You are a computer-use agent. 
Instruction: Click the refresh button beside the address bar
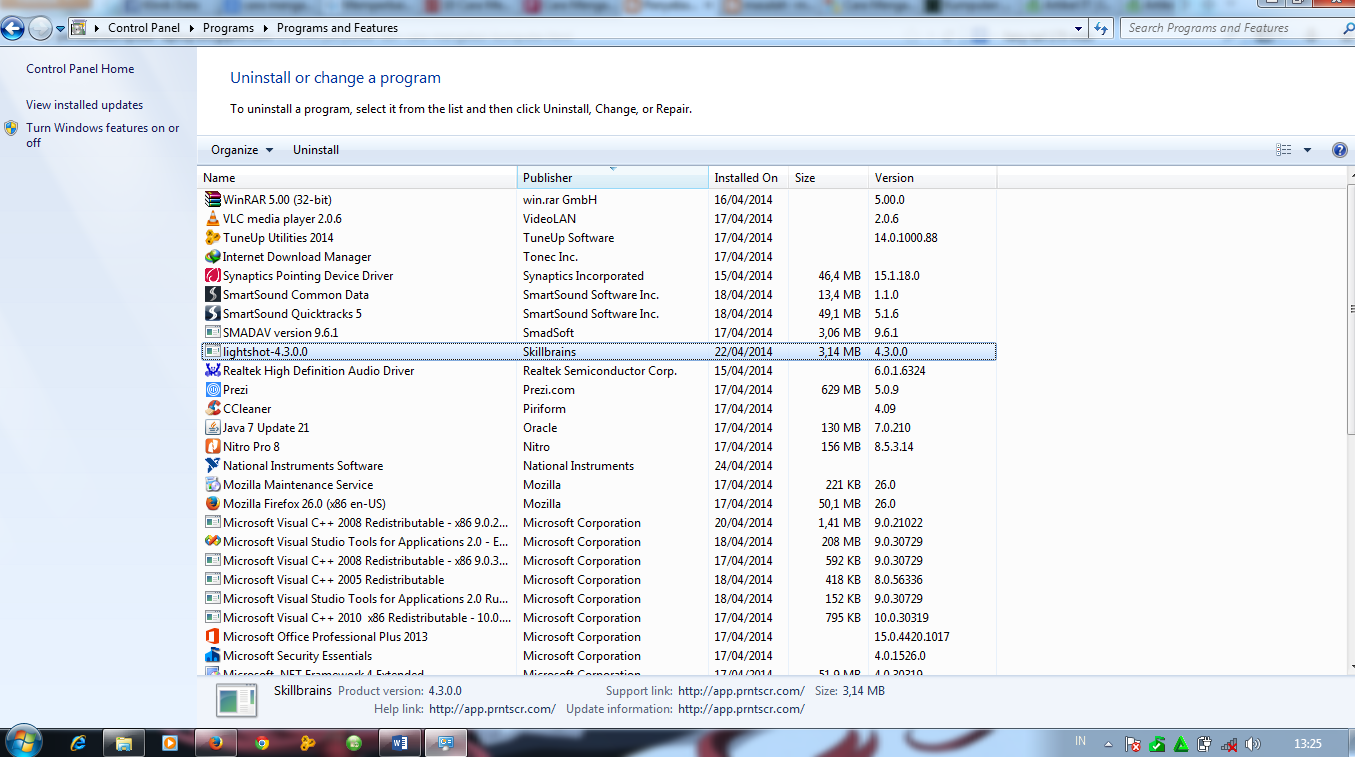tap(1102, 28)
